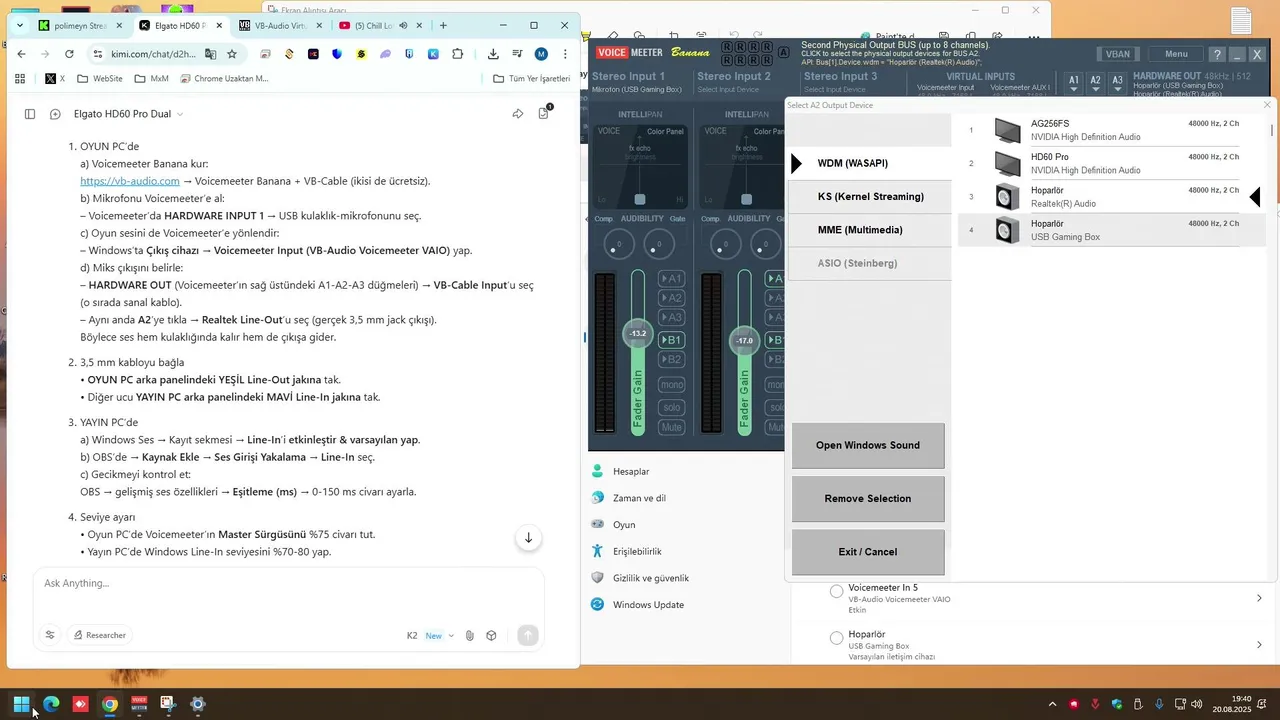
Task: Click Stereo Input 2 fader knob -17.0
Action: tap(744, 340)
